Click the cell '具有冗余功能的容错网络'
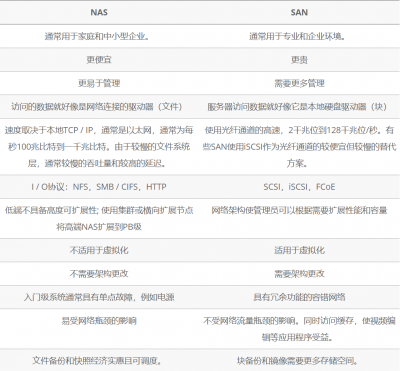 click(299, 297)
